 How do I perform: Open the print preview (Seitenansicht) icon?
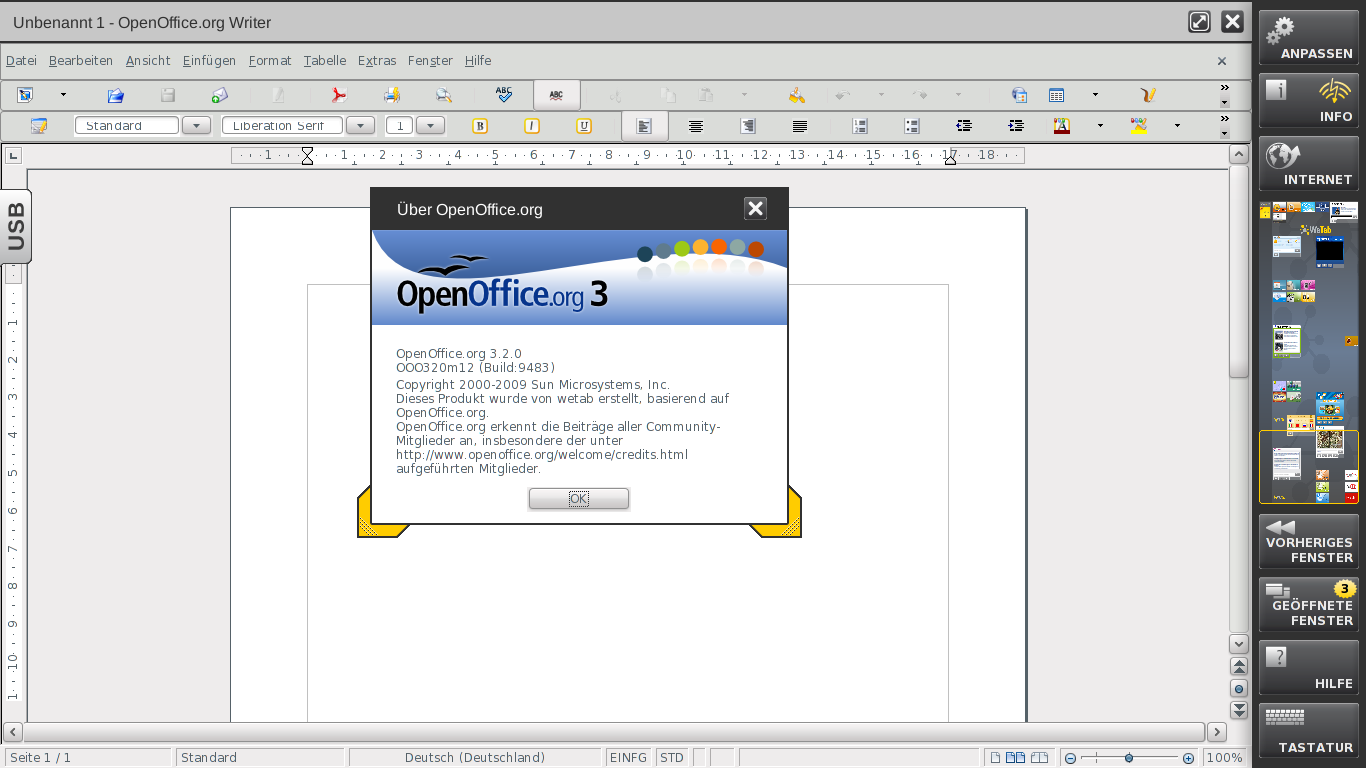click(443, 95)
